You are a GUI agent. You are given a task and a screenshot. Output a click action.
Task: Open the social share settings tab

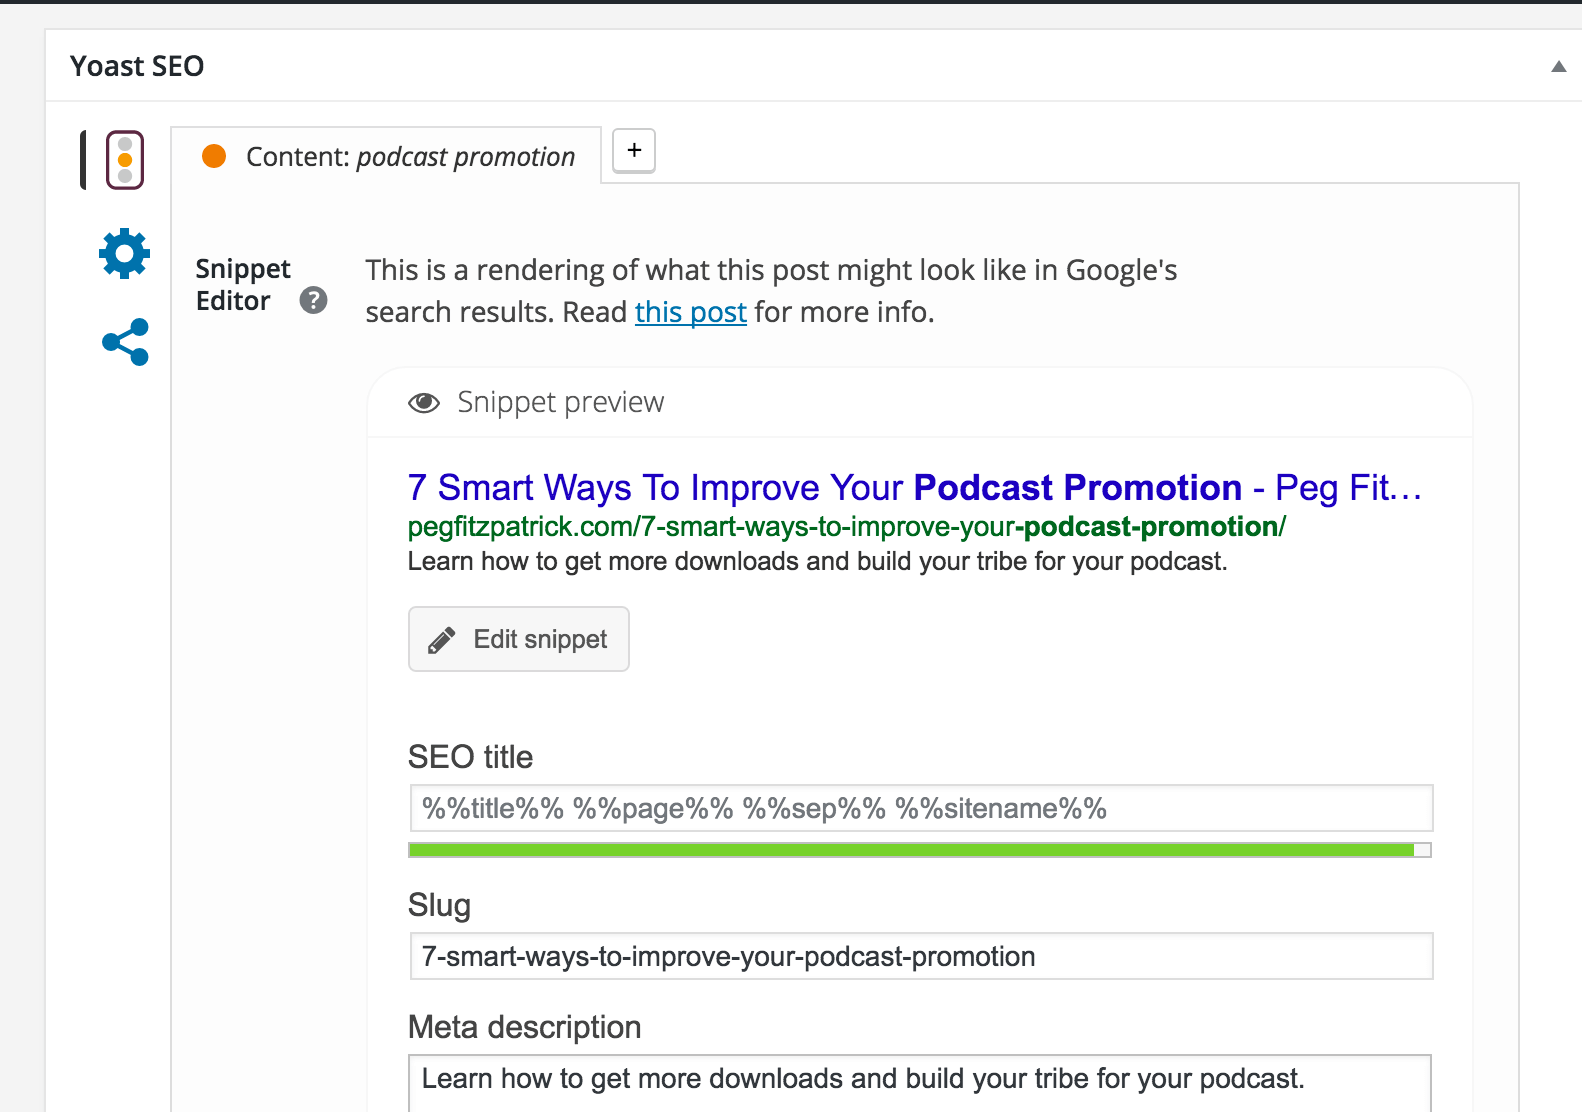(125, 342)
